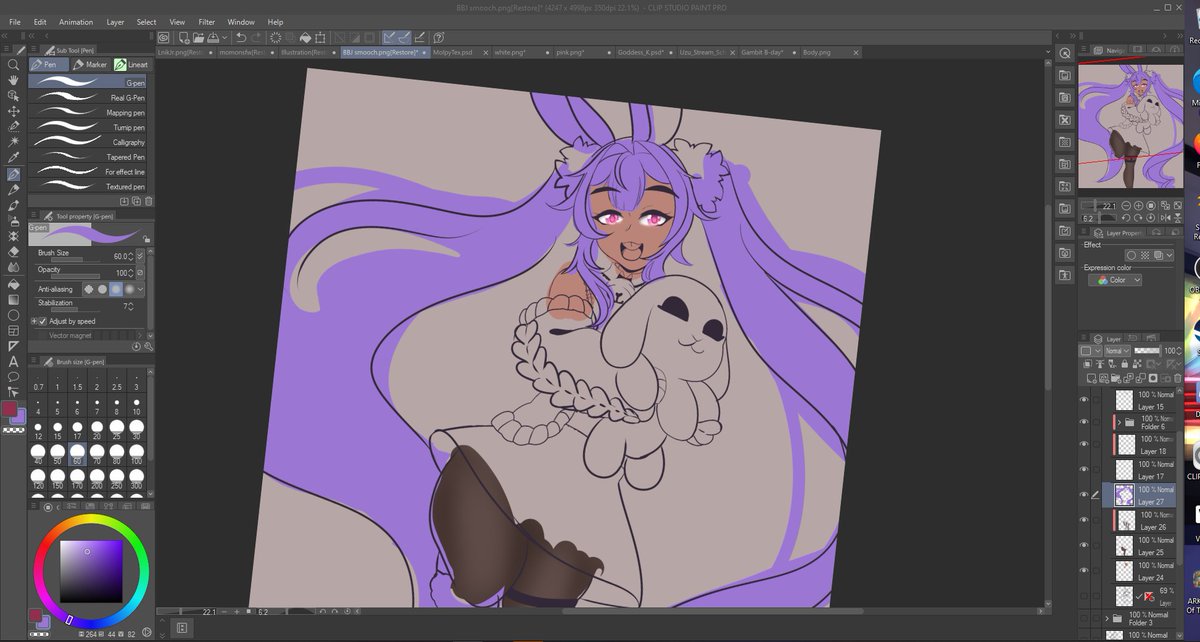Open the Brush Size dynamics button
Image resolution: width=1200 pixels, height=642 pixels.
pyautogui.click(x=140, y=257)
